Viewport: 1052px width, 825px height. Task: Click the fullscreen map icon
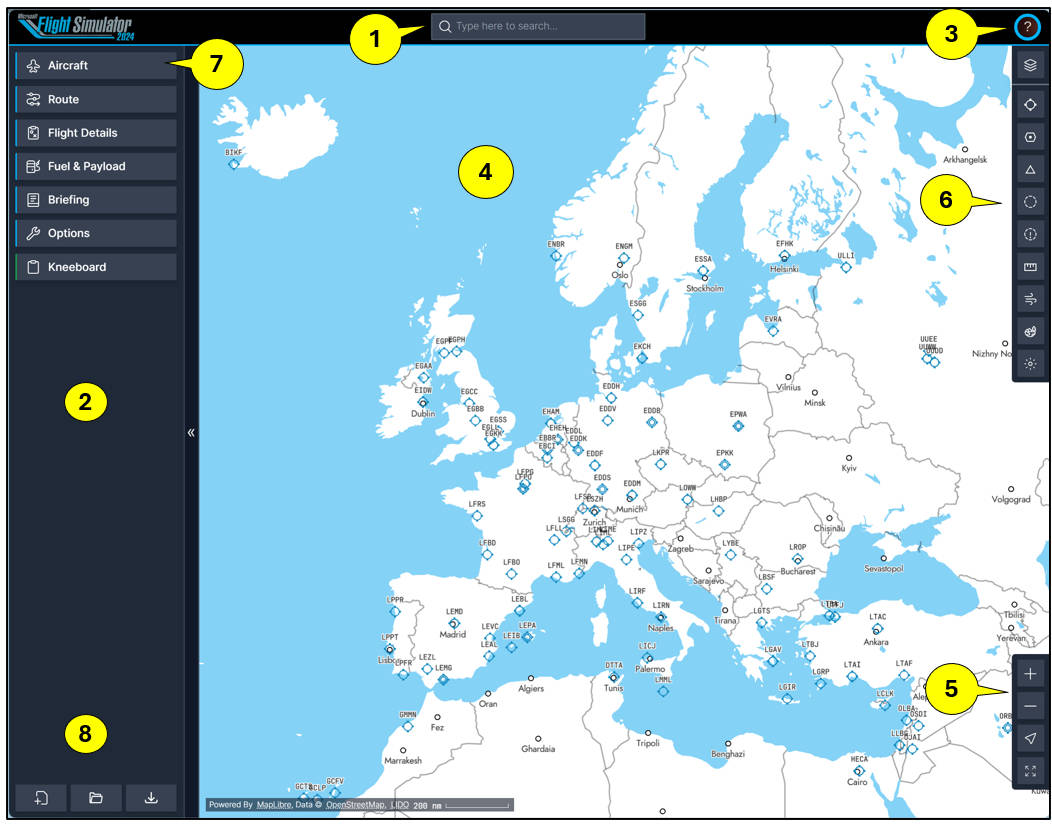tap(1030, 772)
